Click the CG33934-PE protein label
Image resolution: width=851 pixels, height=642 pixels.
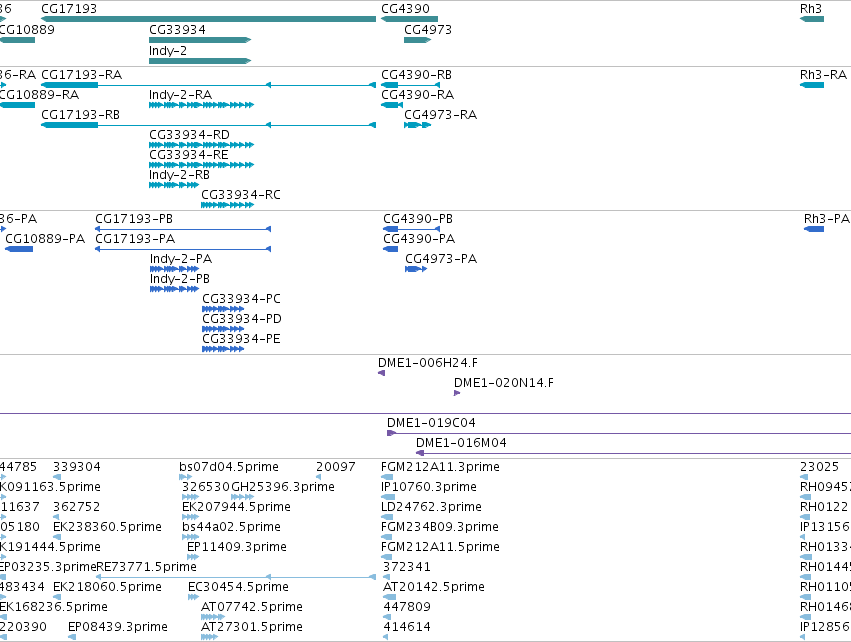click(242, 339)
